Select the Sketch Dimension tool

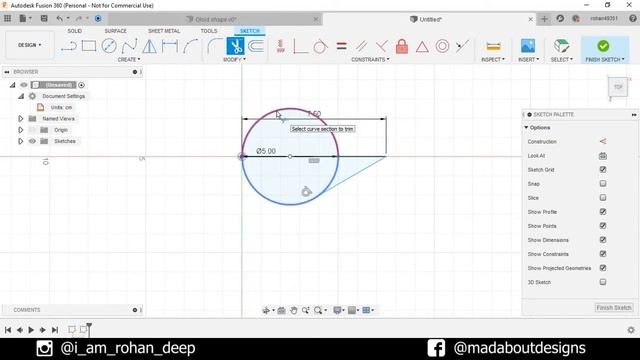[170, 46]
